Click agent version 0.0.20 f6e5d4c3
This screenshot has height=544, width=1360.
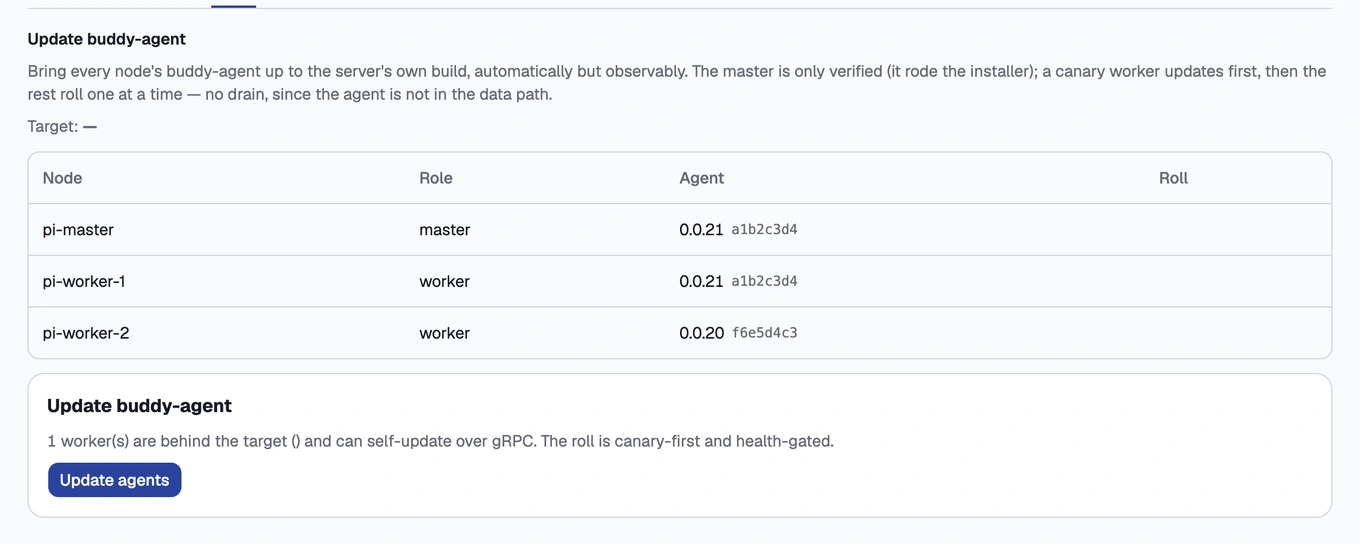738,333
